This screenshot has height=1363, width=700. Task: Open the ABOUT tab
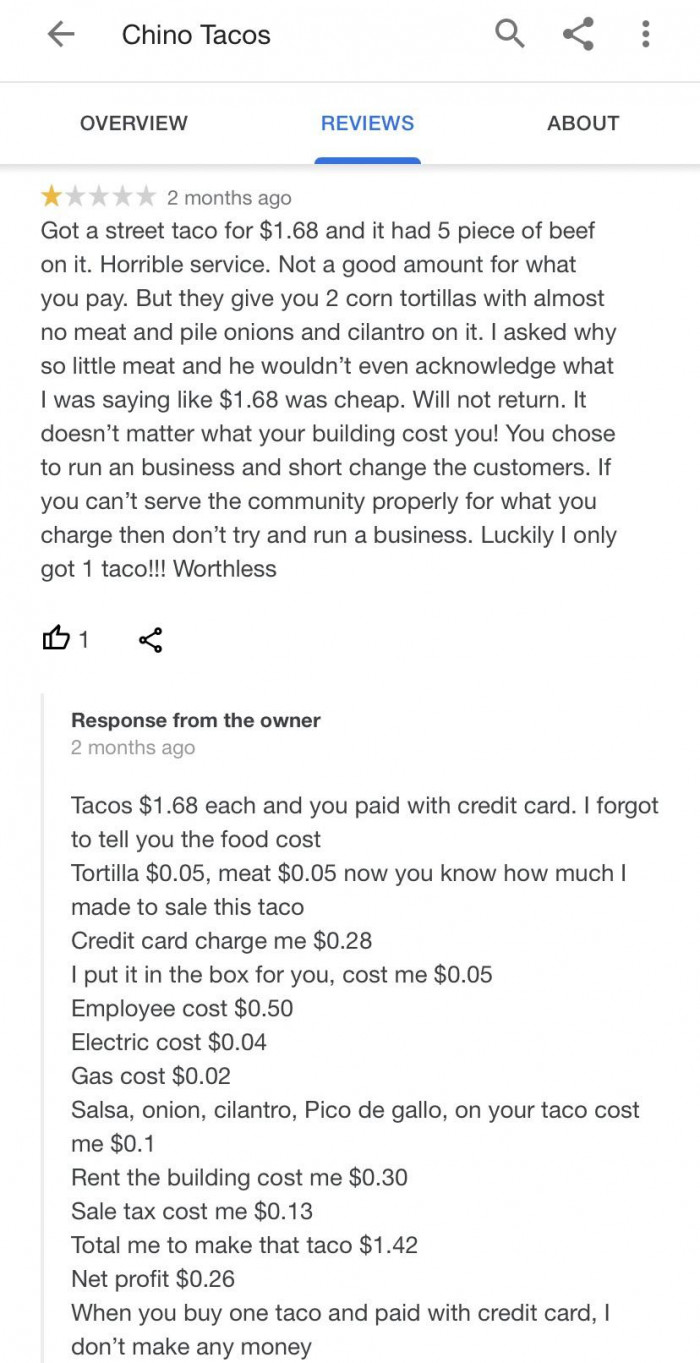pyautogui.click(x=583, y=123)
